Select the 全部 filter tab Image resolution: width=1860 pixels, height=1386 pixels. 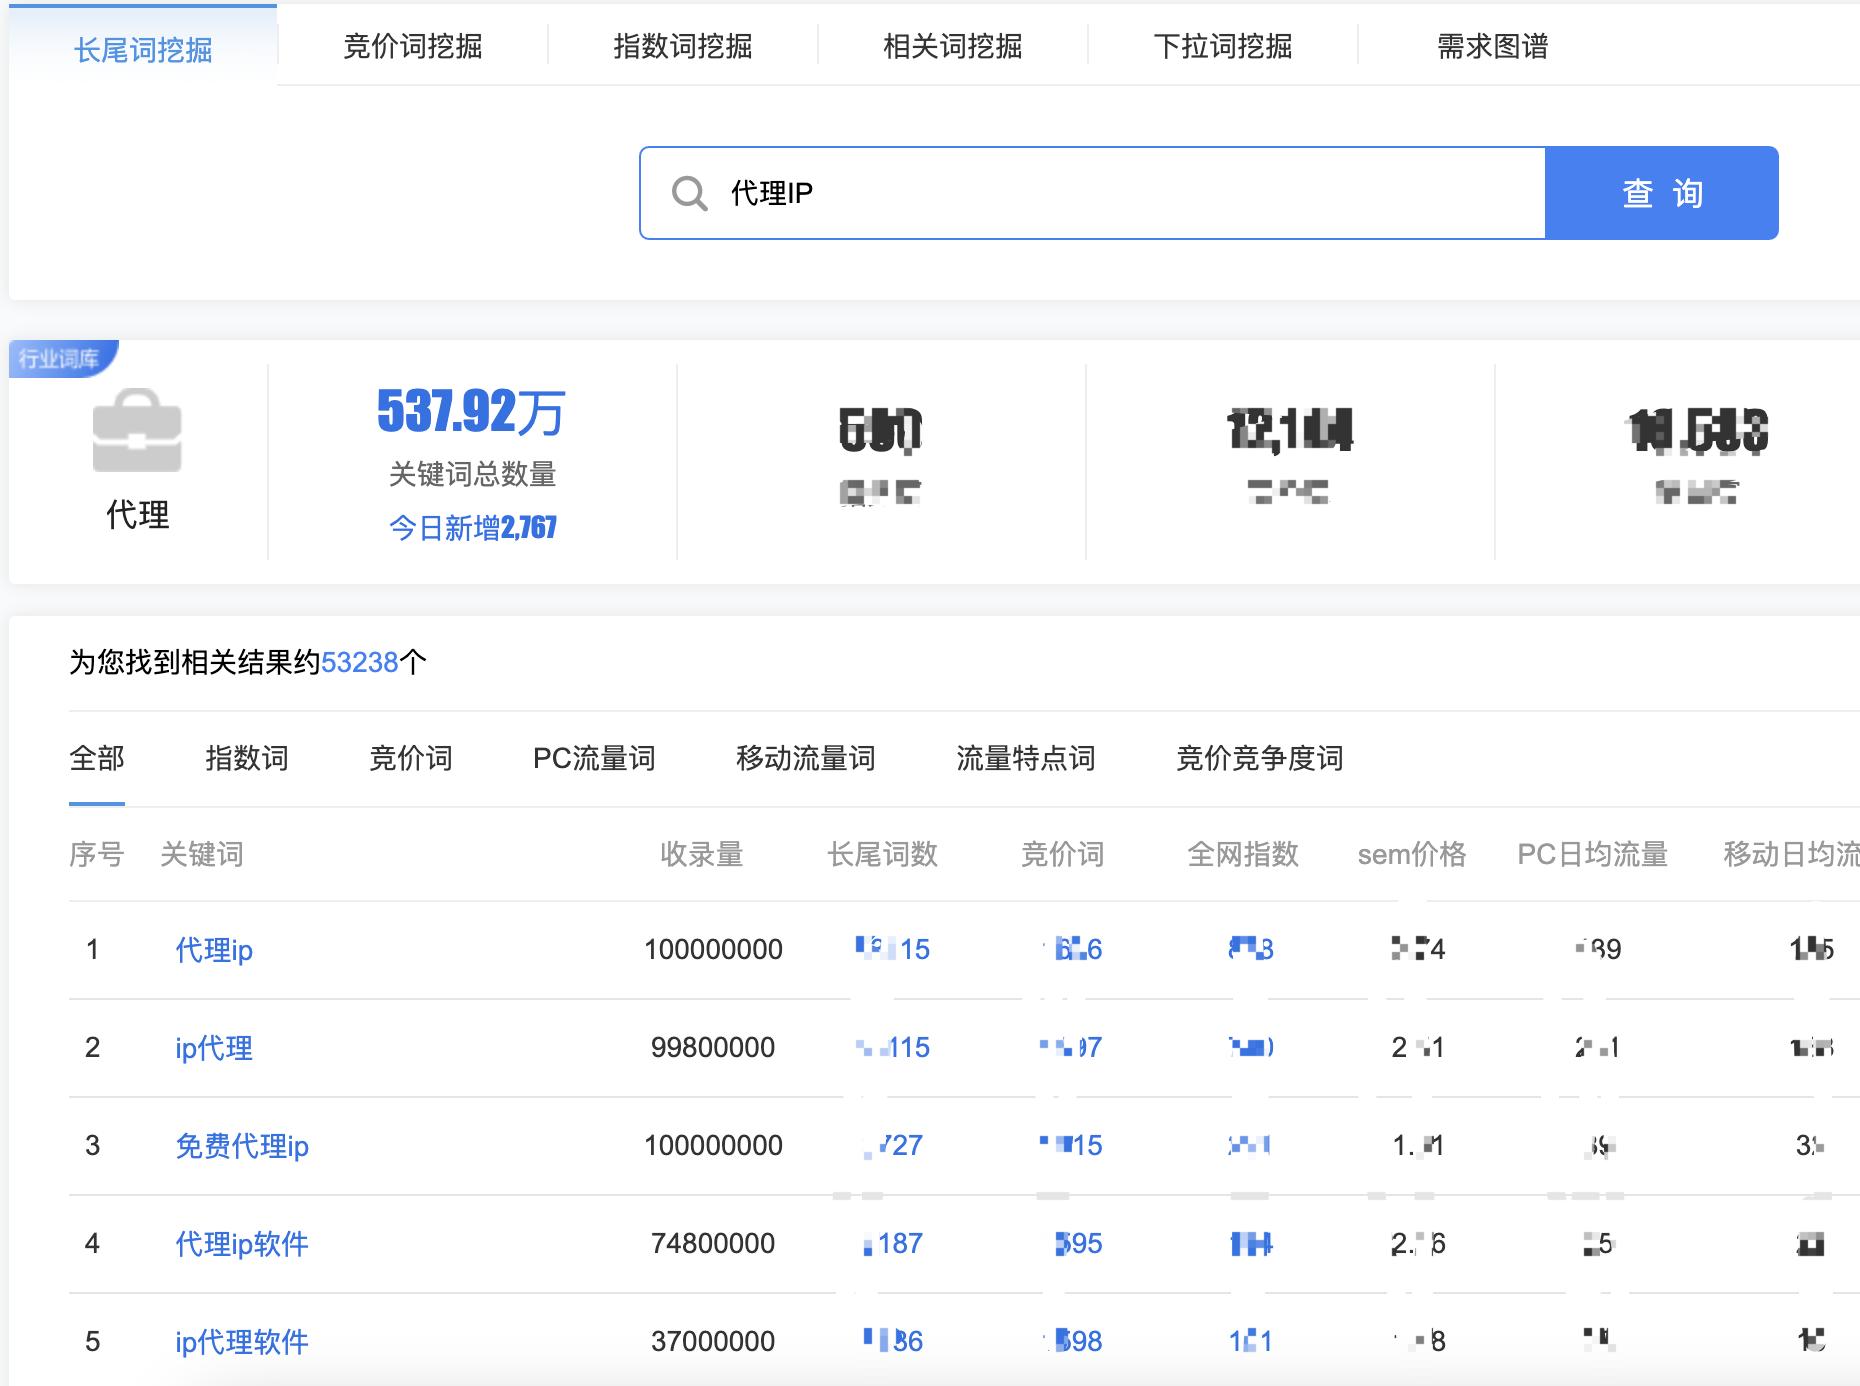point(95,759)
